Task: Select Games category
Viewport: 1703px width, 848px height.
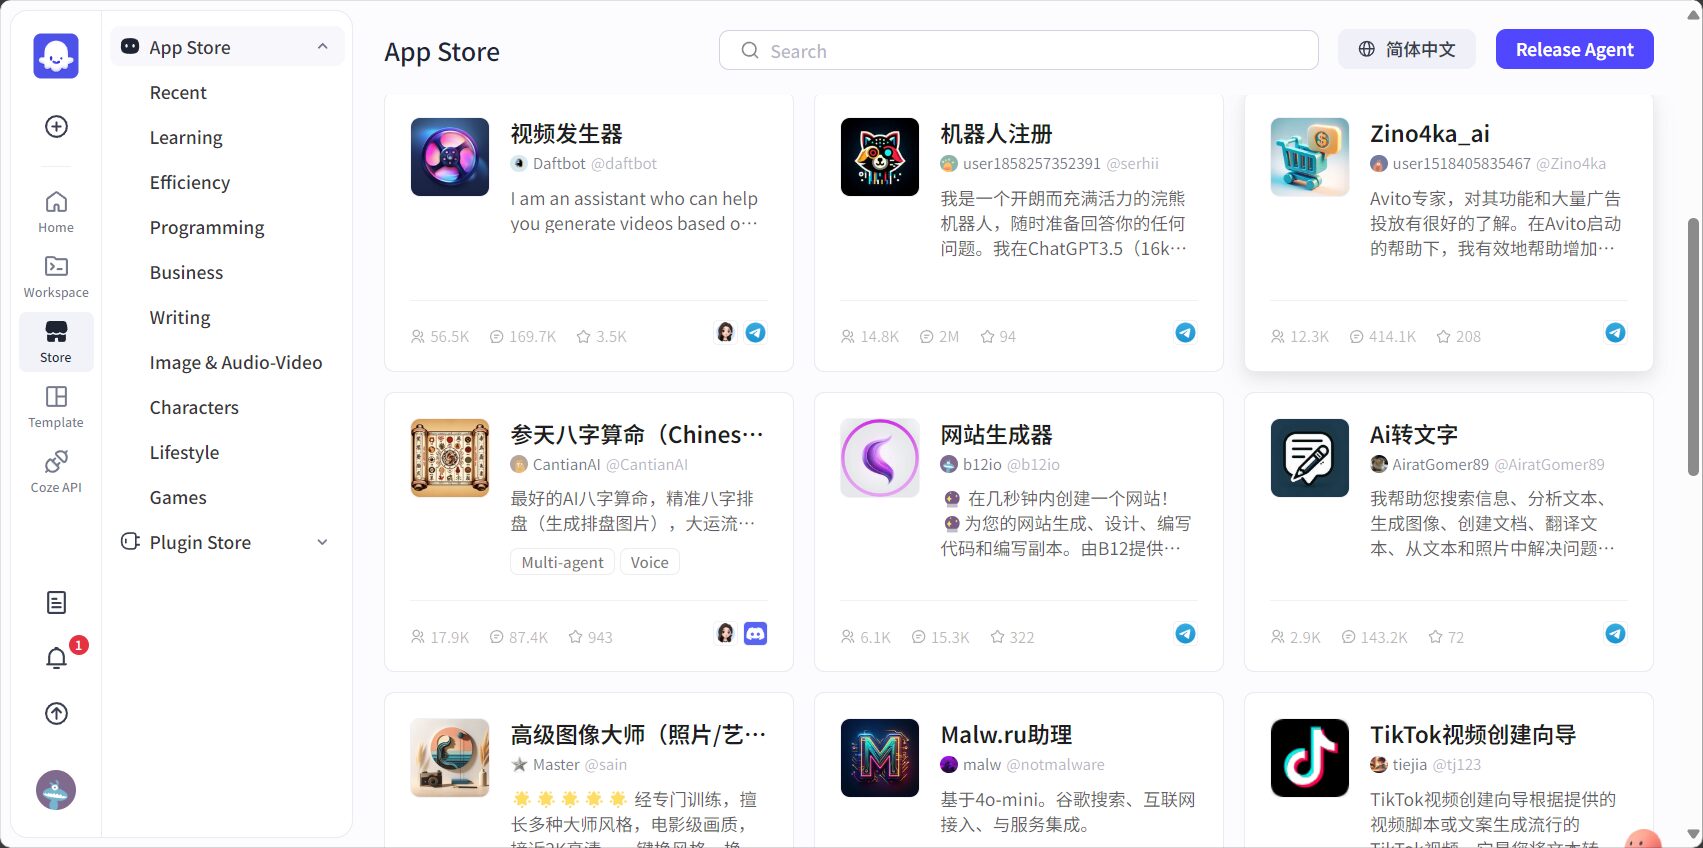Action: pyautogui.click(x=178, y=497)
